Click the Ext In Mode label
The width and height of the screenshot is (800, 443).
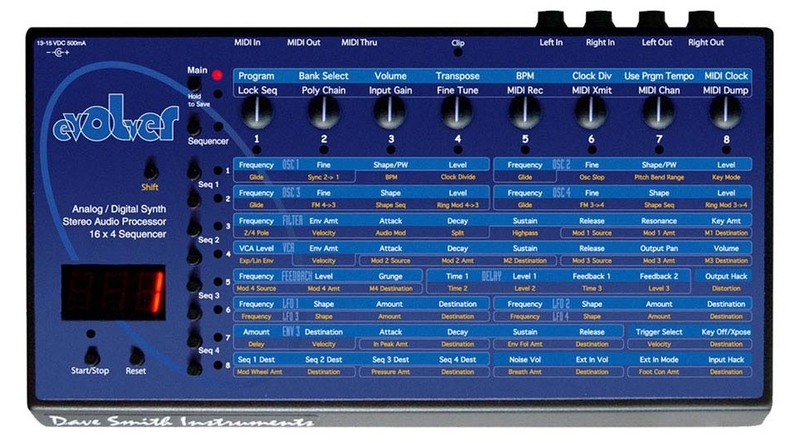659,359
